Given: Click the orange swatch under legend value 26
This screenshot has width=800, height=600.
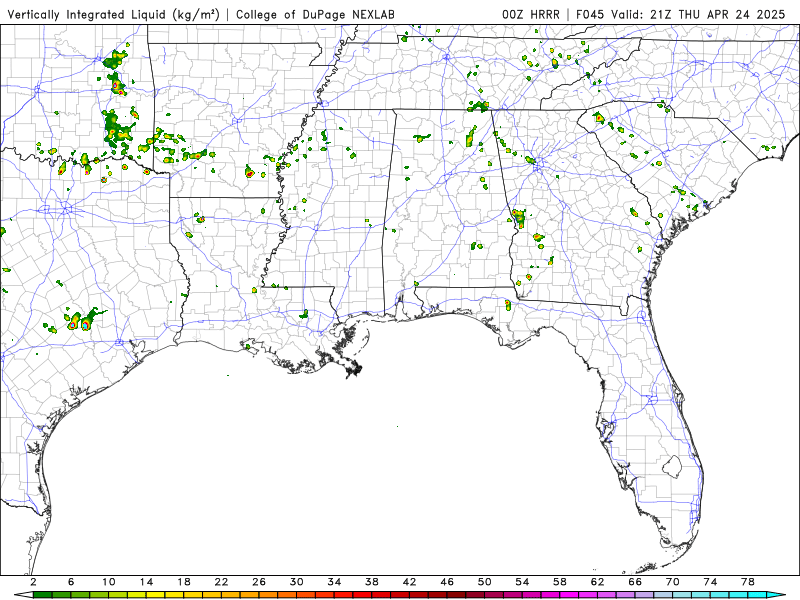Looking at the screenshot, I should click(x=268, y=595).
